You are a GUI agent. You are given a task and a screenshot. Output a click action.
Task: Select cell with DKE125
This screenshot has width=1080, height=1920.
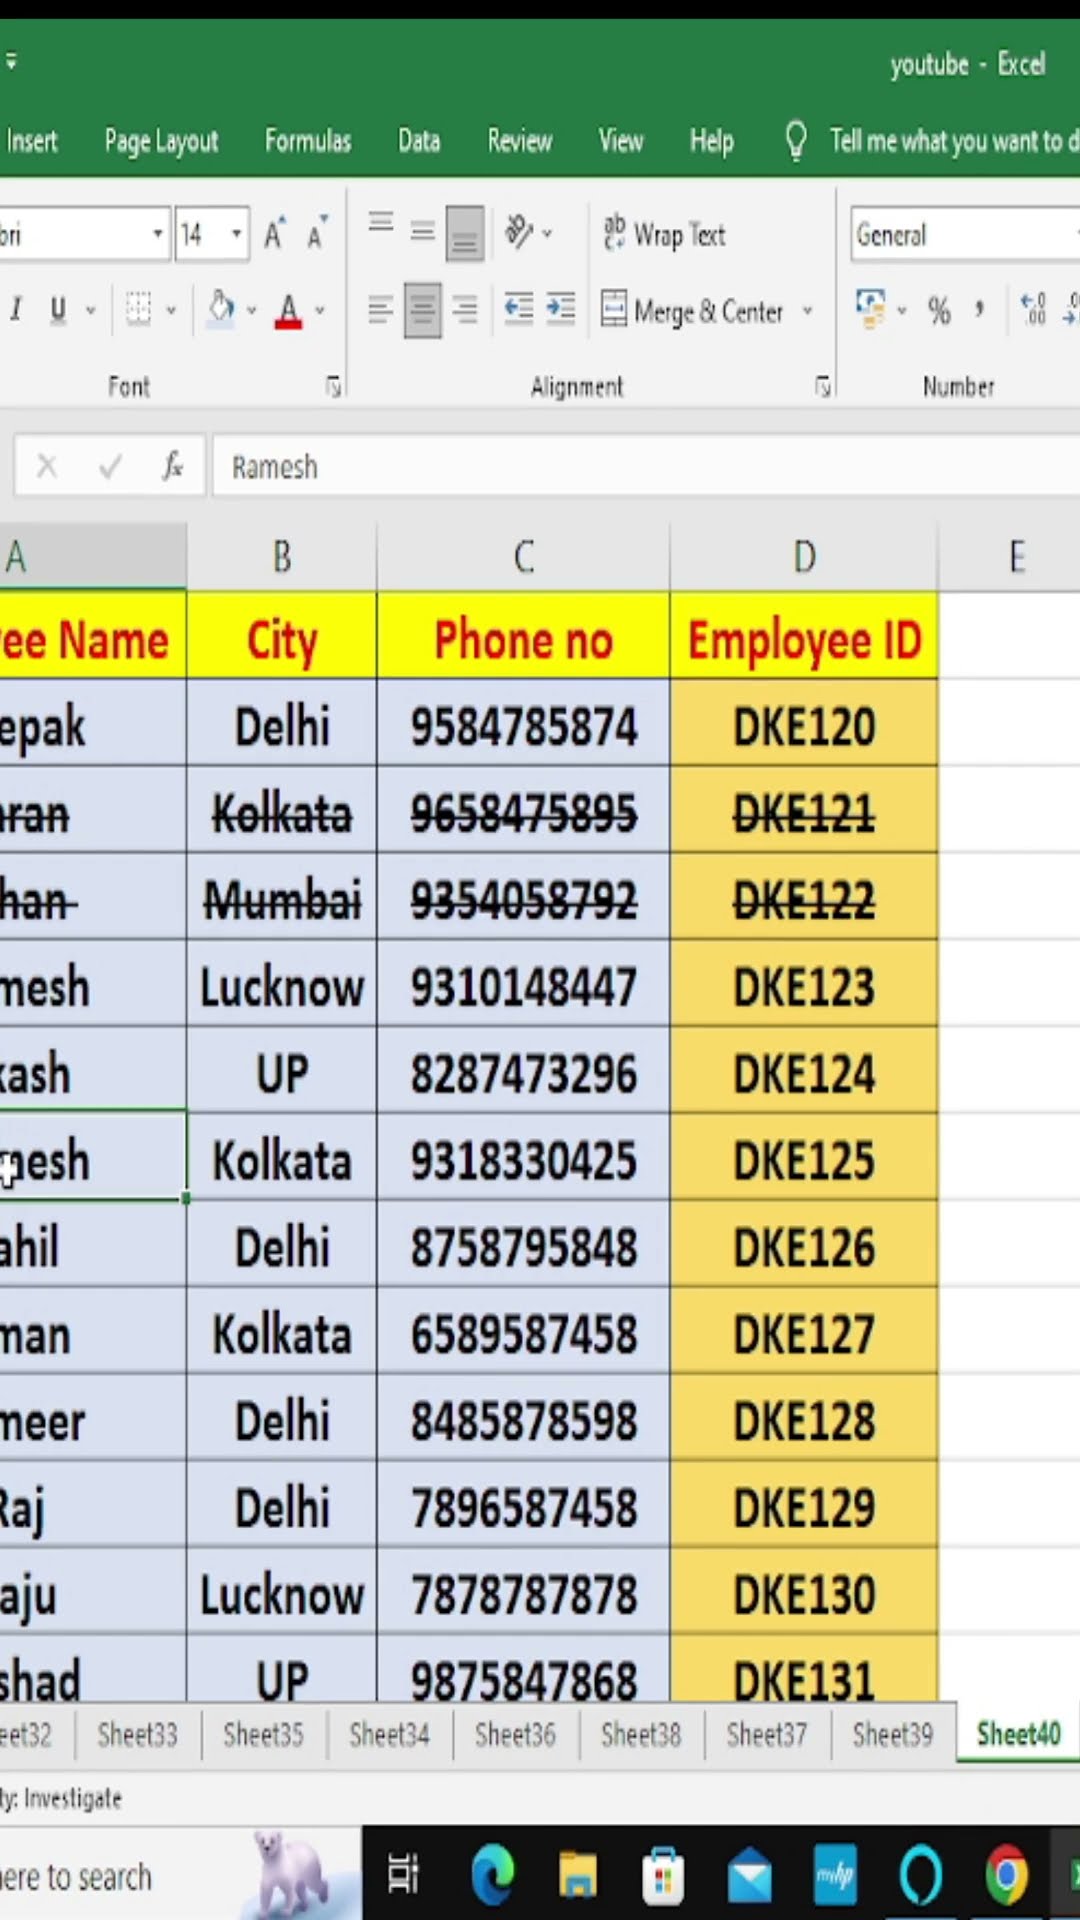(x=804, y=1161)
